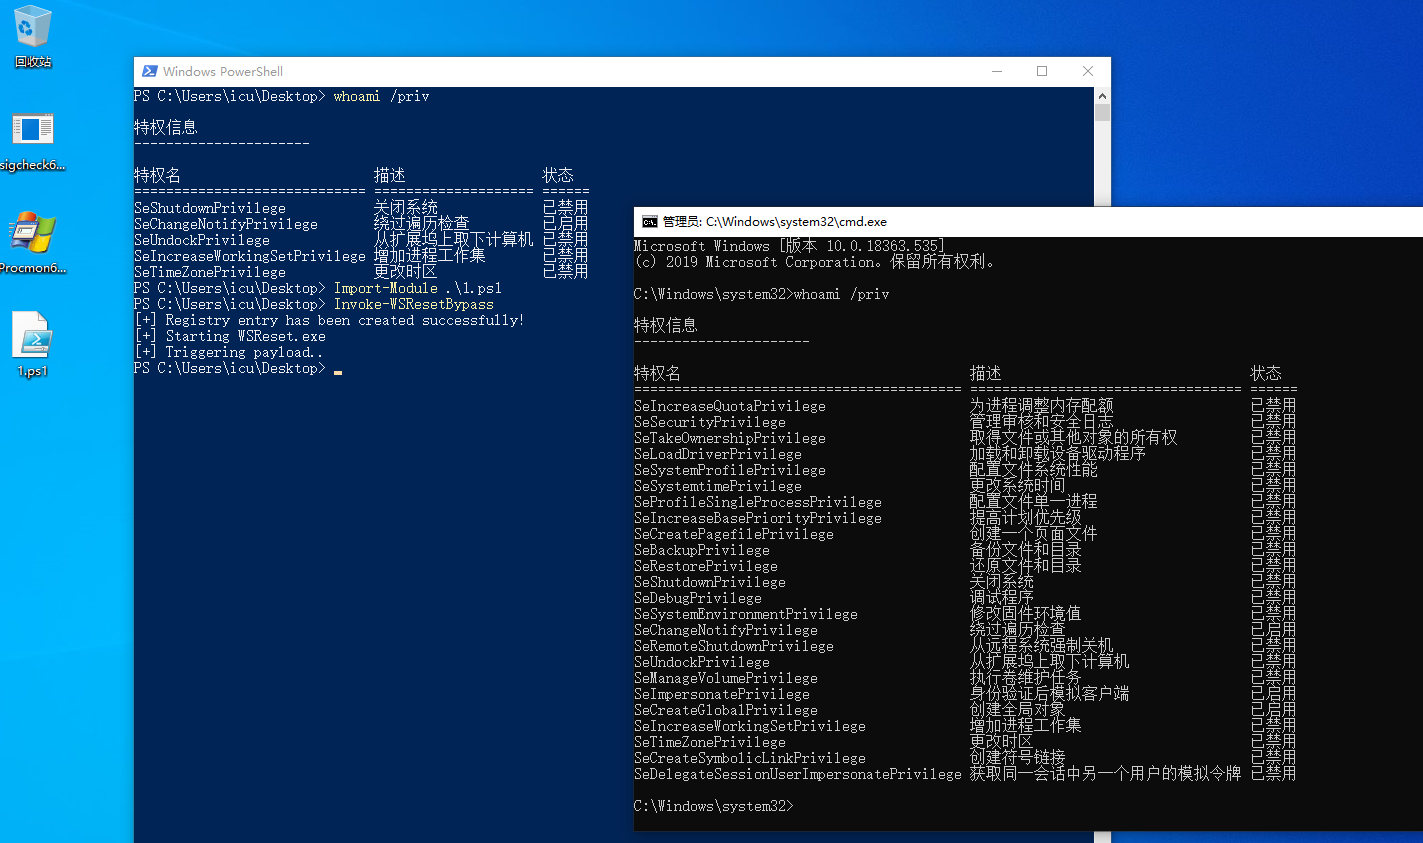Viewport: 1423px width, 843px height.
Task: Select the 1.ps1 script file icon
Action: pyautogui.click(x=33, y=345)
